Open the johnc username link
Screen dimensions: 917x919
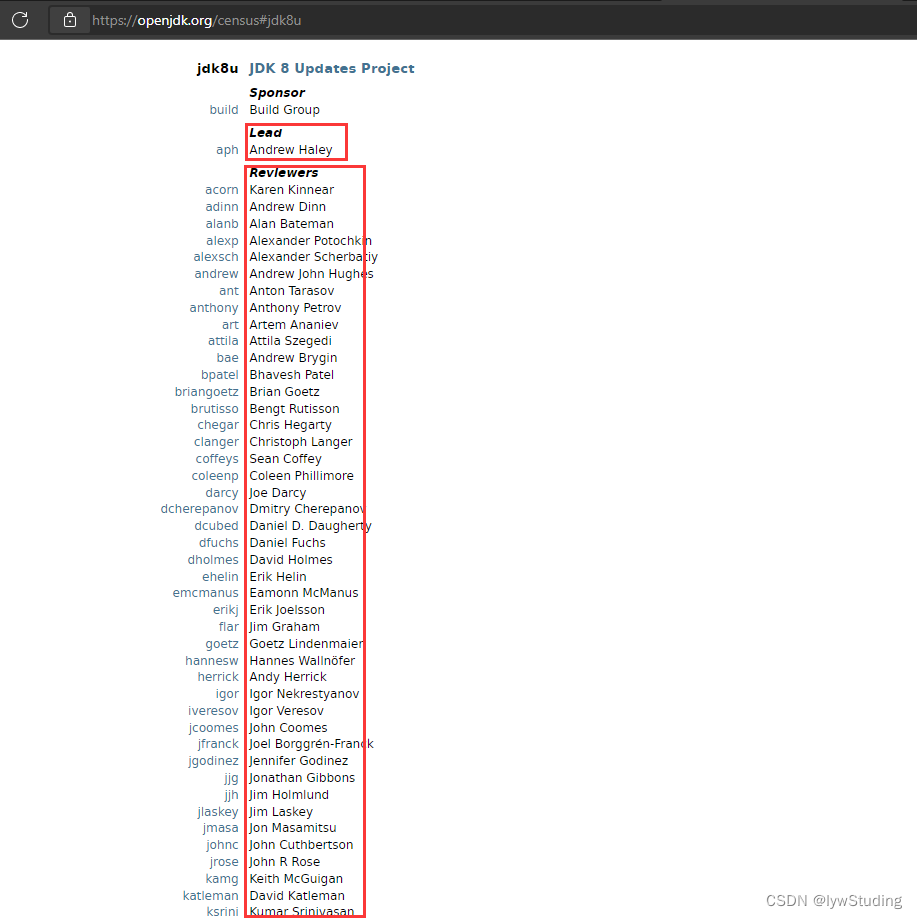click(x=222, y=845)
